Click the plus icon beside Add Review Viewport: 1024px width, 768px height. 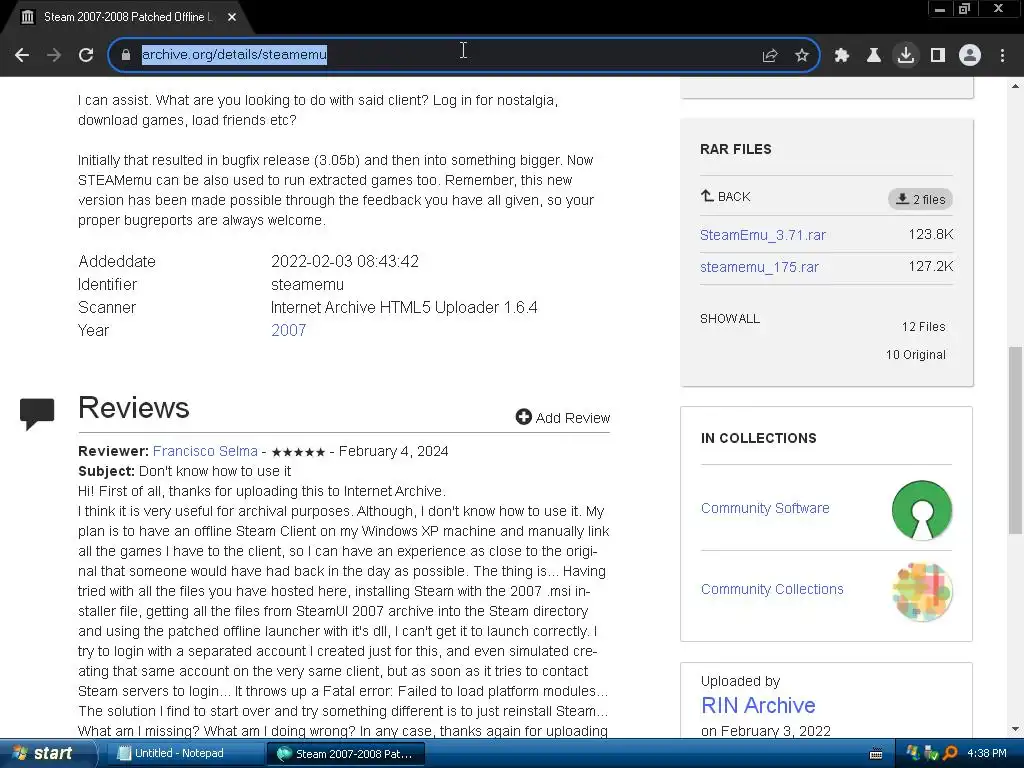coord(523,417)
